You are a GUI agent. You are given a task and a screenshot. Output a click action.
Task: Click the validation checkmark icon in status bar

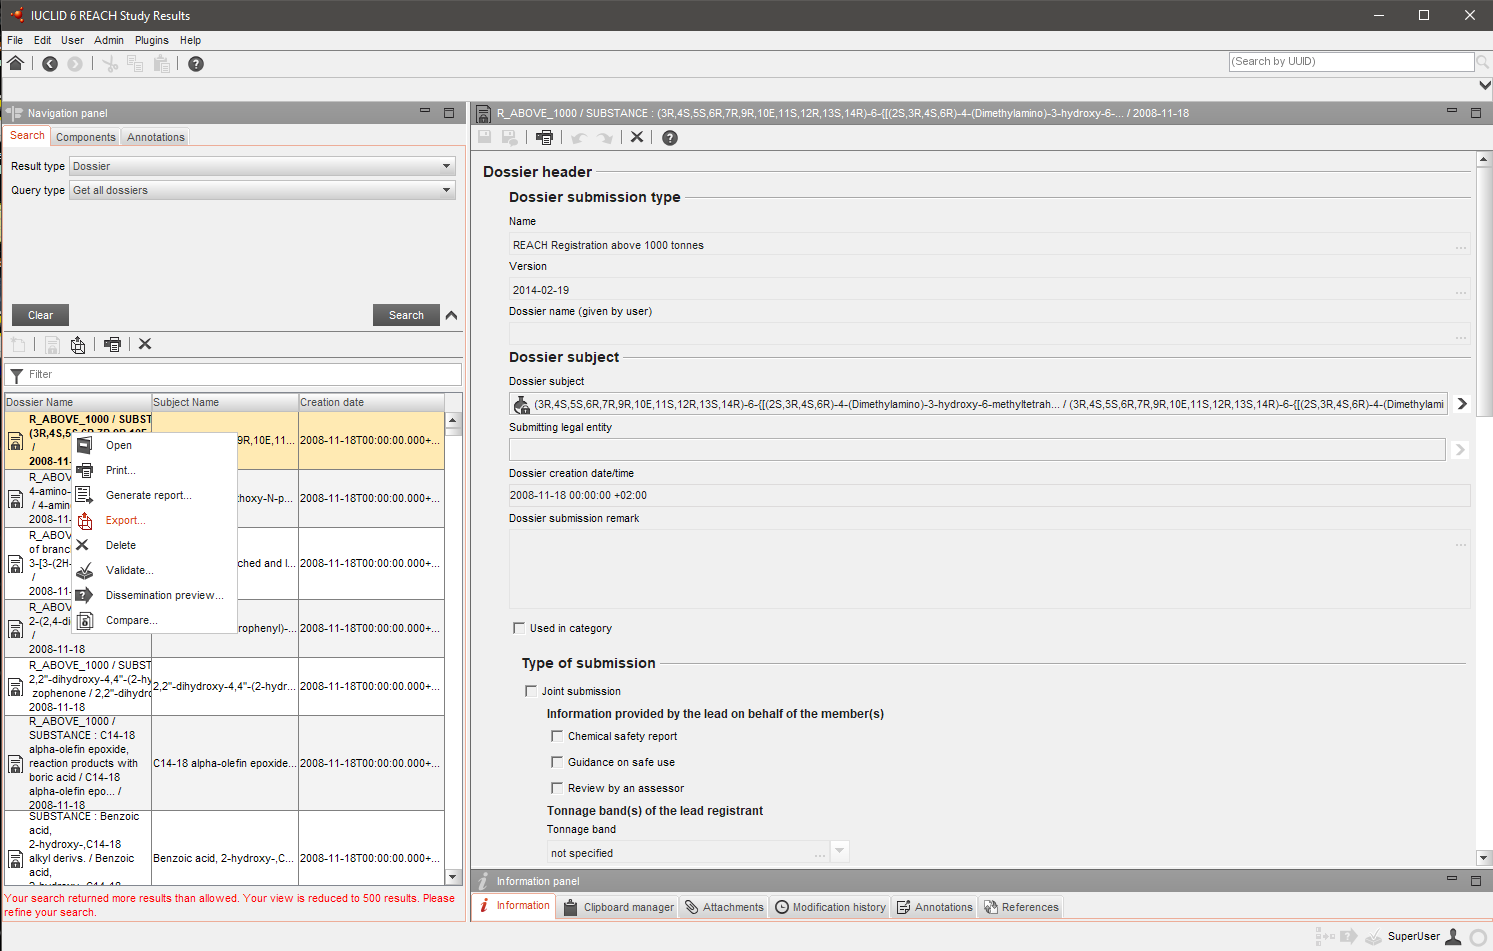tap(1374, 937)
